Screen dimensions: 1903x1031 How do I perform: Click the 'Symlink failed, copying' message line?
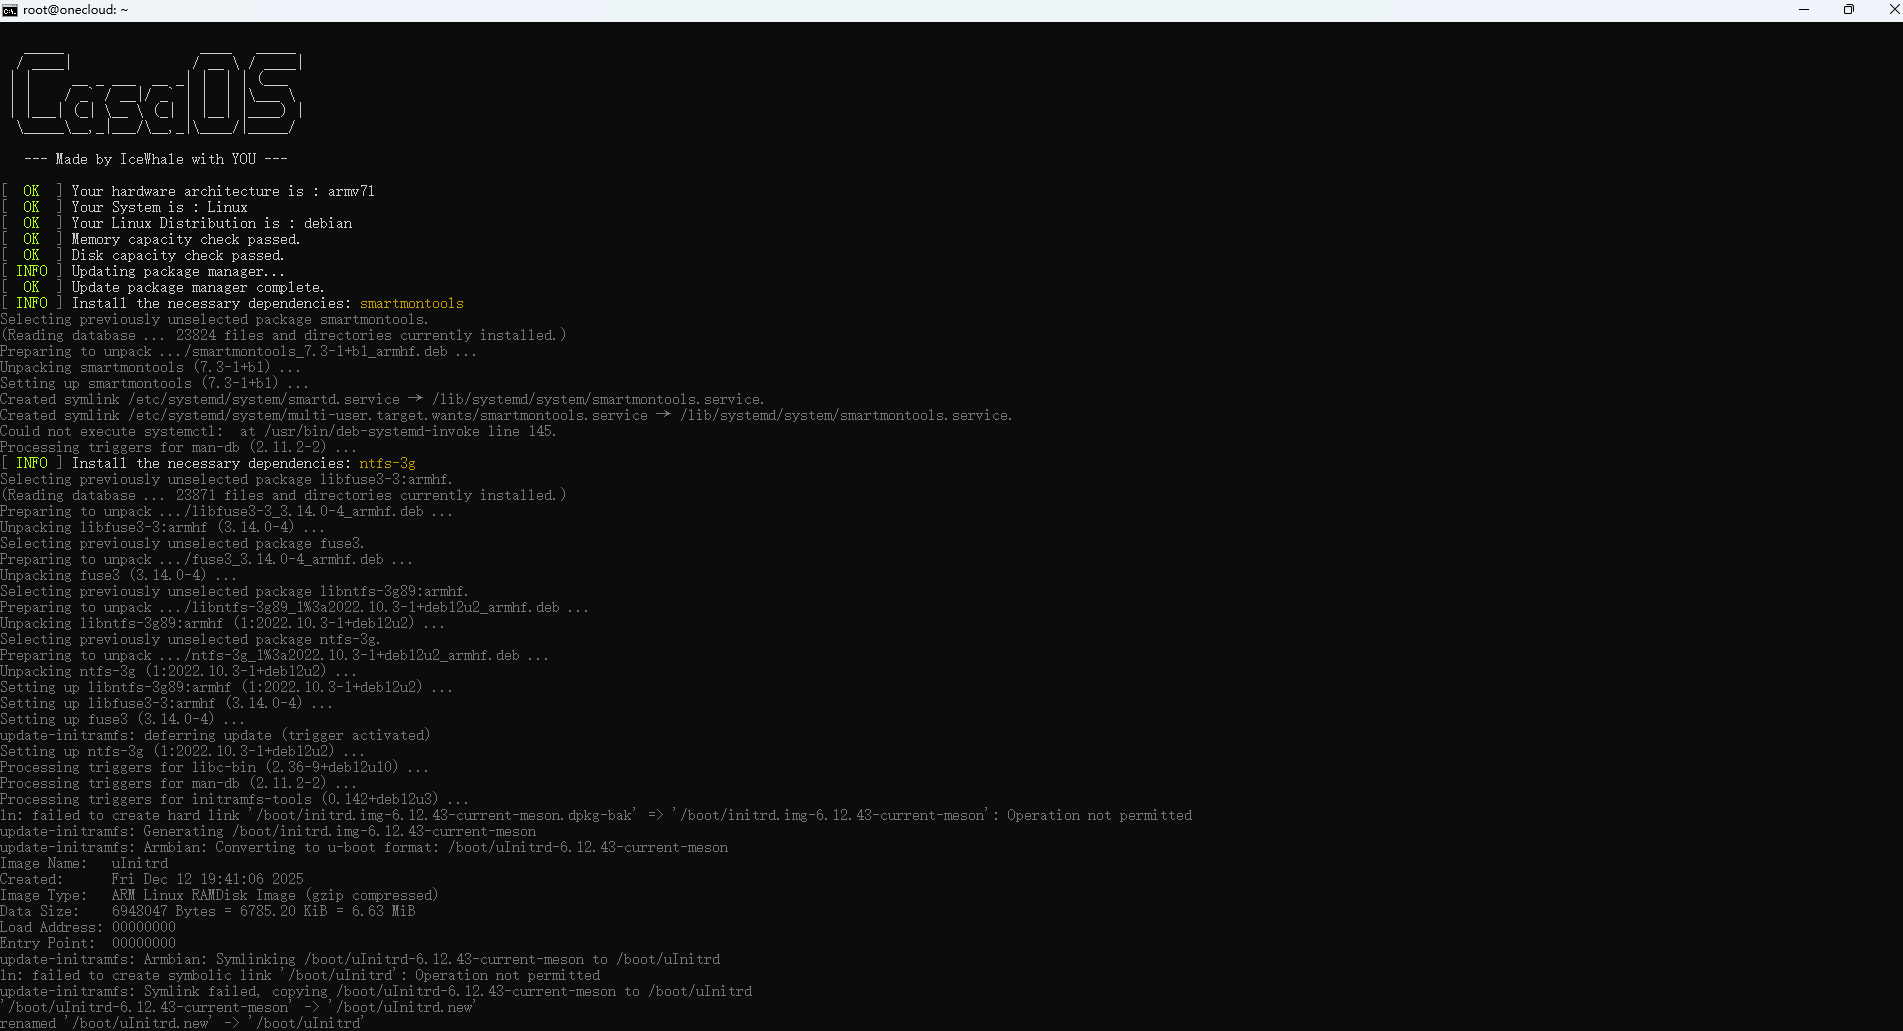pyautogui.click(x=376, y=991)
